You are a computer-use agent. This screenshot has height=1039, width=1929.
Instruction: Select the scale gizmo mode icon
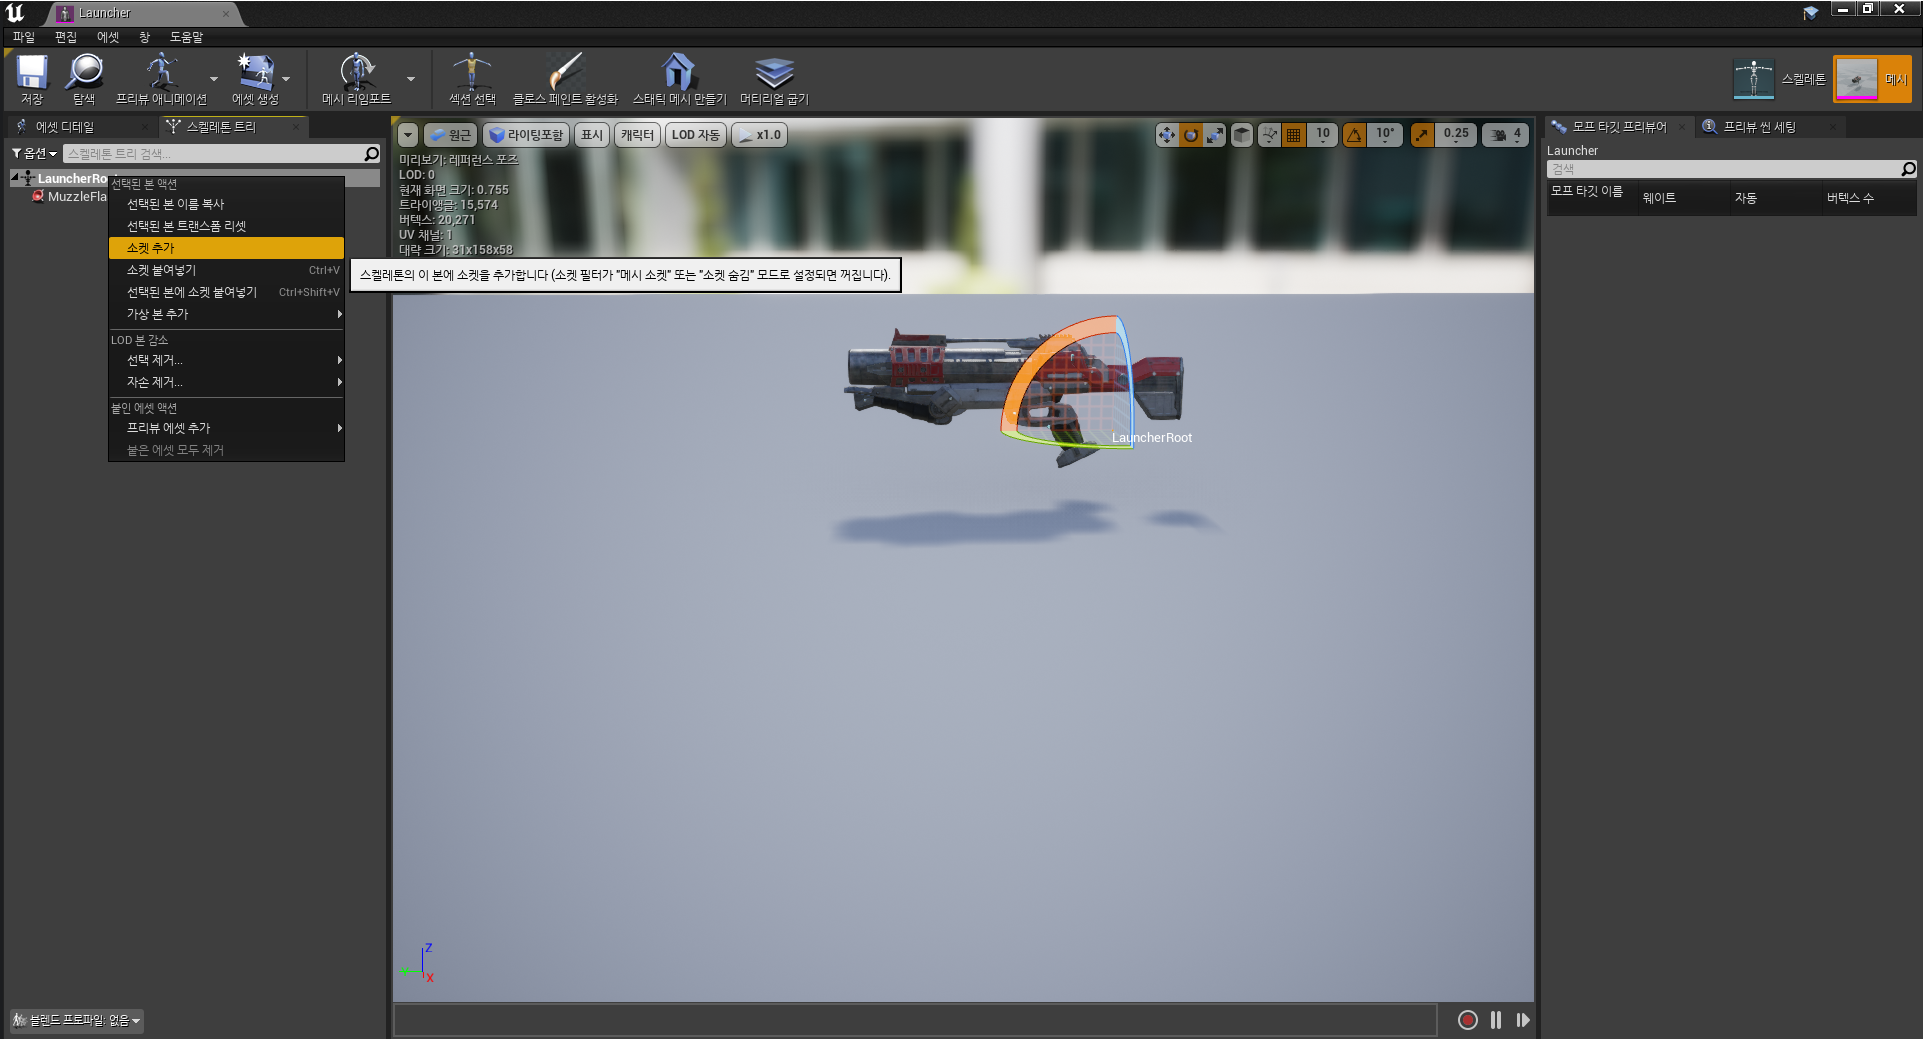click(1215, 135)
